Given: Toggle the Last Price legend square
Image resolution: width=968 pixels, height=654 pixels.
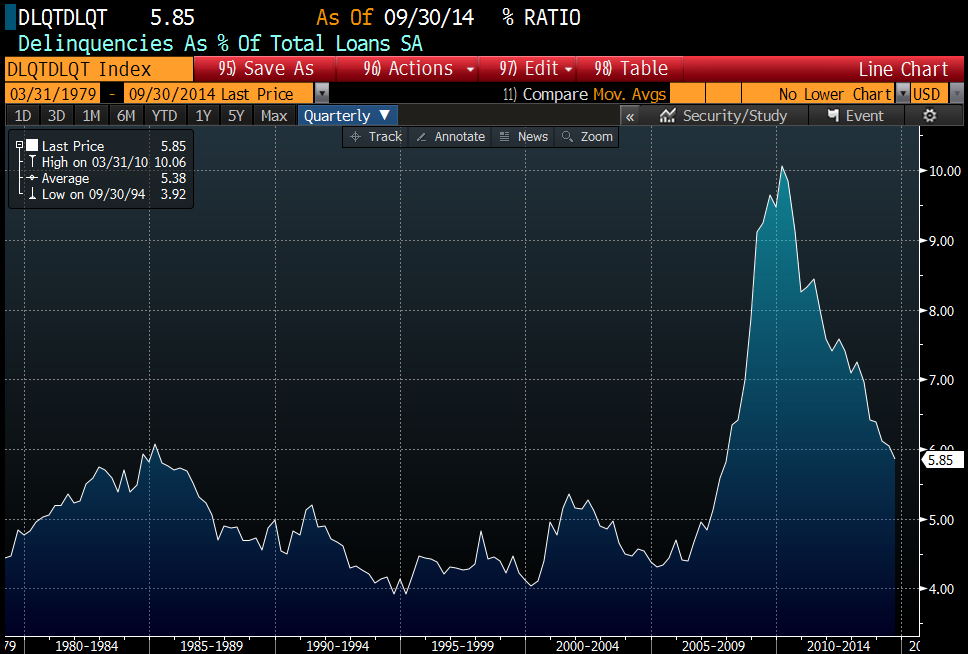Looking at the screenshot, I should pyautogui.click(x=32, y=146).
